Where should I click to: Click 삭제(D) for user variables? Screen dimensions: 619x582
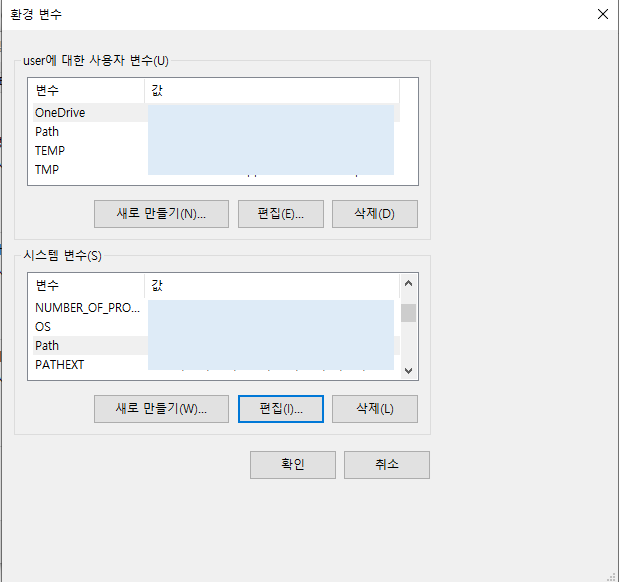tap(375, 214)
